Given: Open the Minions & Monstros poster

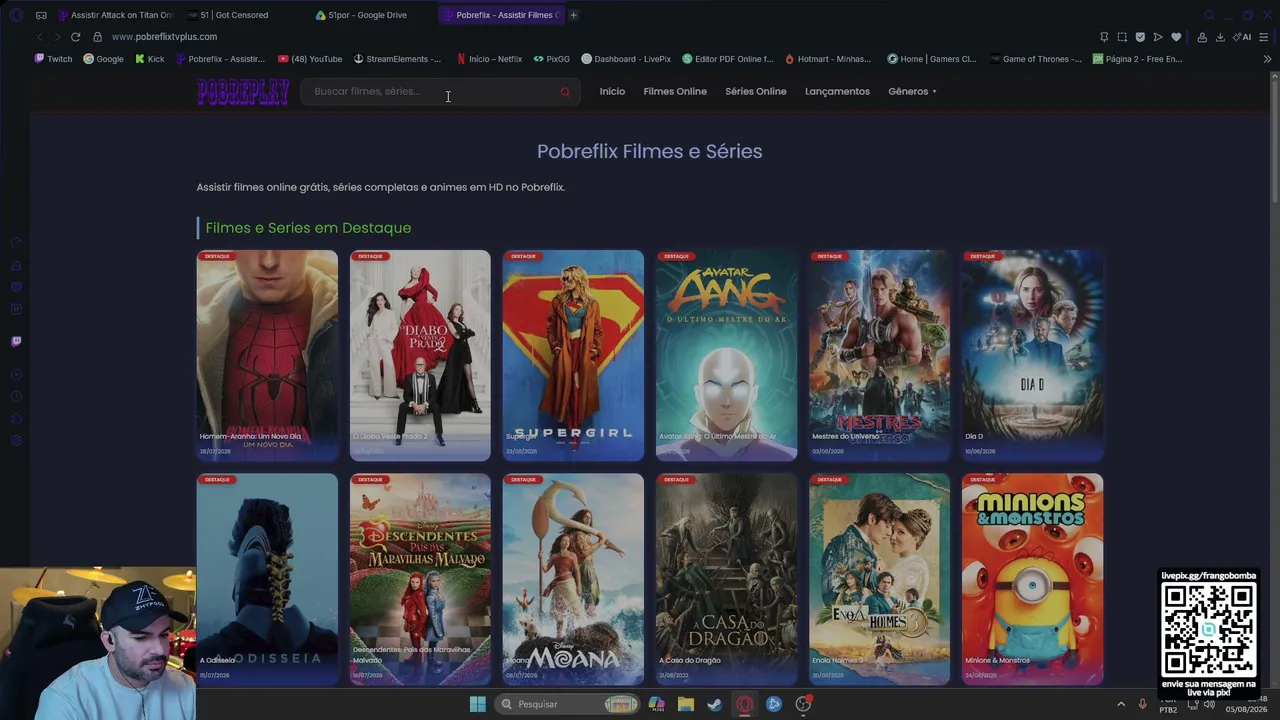Looking at the screenshot, I should 1032,579.
